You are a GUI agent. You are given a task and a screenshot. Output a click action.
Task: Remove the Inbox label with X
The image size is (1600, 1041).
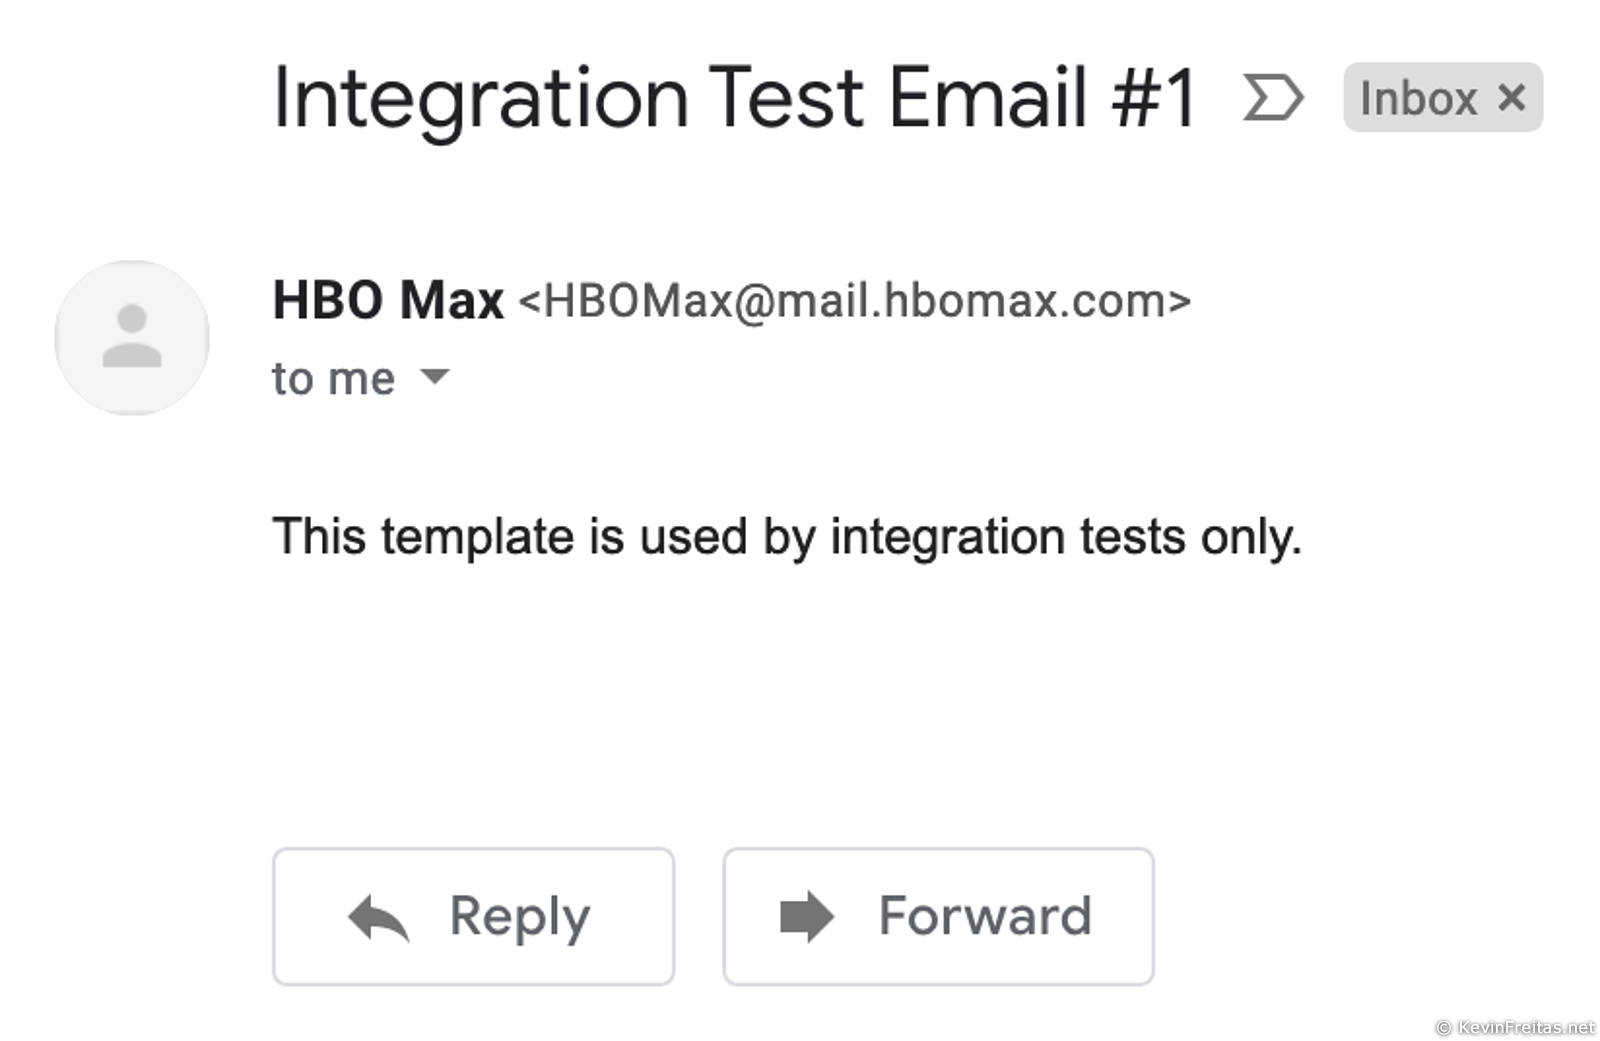(1511, 98)
